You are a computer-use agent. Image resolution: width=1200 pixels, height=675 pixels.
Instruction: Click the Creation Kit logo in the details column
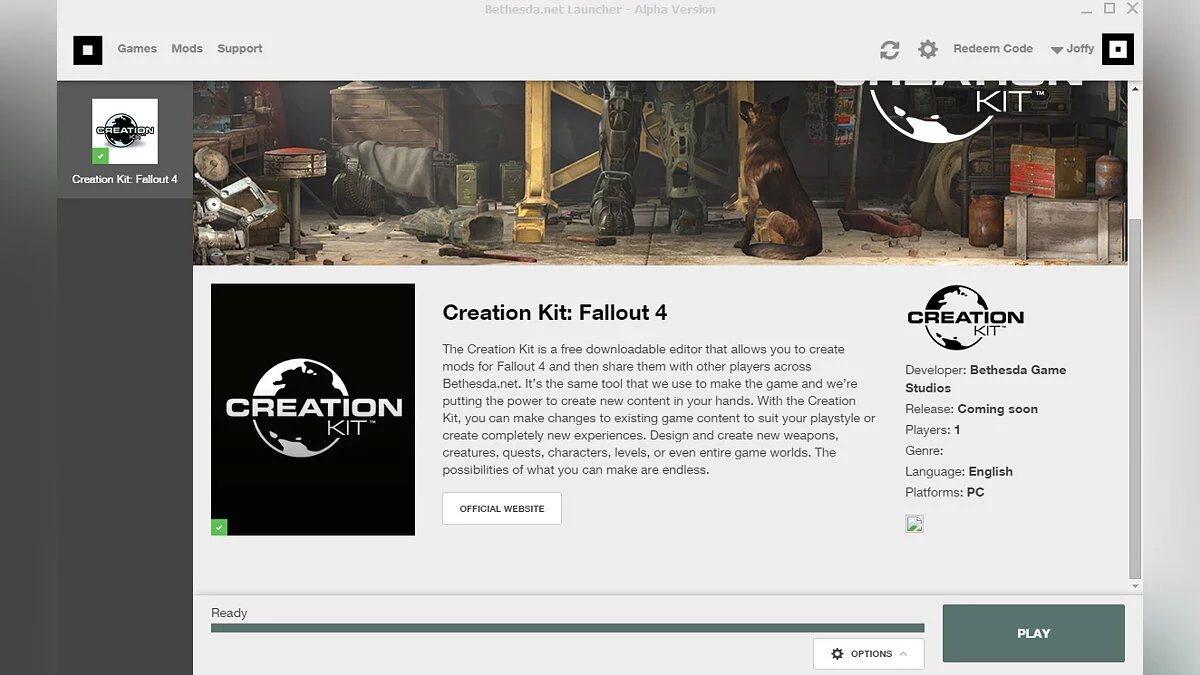point(965,316)
